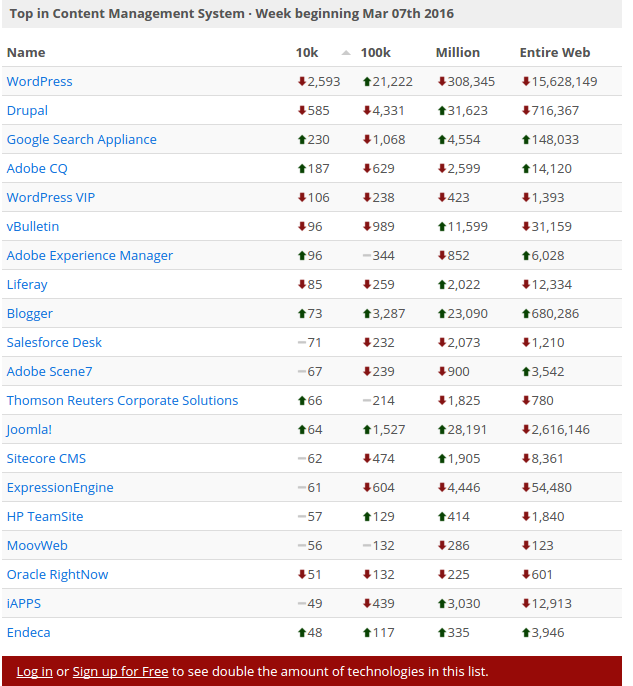This screenshot has height=686, width=633.
Task: Click the sort arrow beside 10k
Action: point(346,53)
